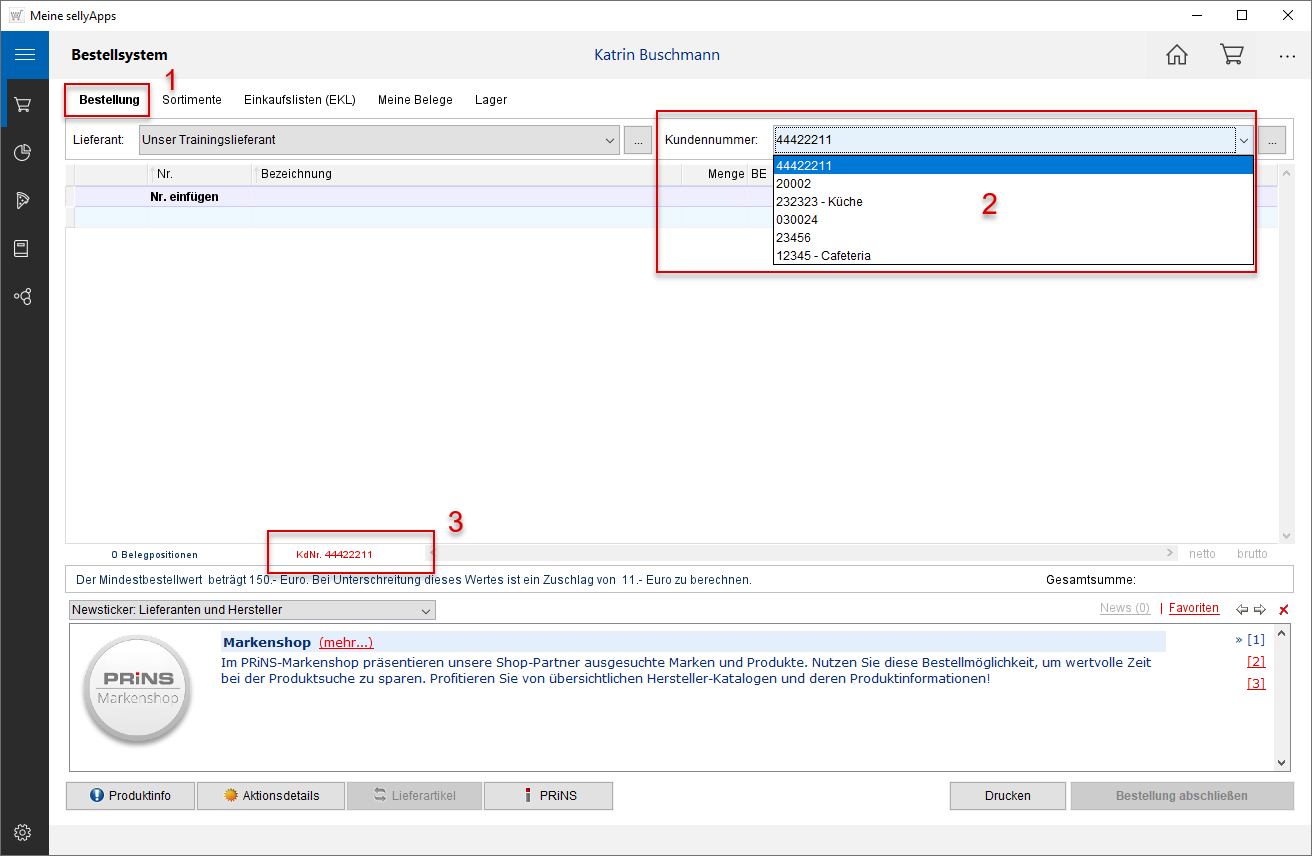Follow the (mehr...) Markenshop link
Image resolution: width=1312 pixels, height=856 pixels.
pyautogui.click(x=346, y=642)
